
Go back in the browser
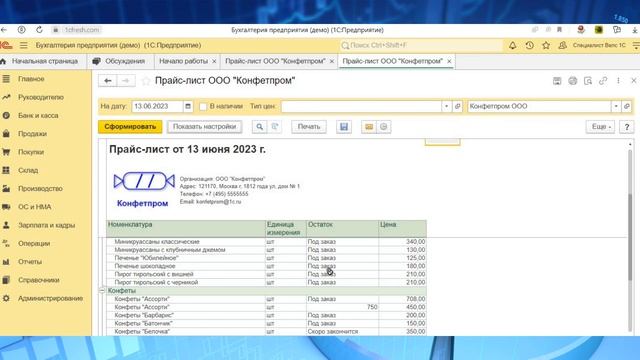(4, 30)
